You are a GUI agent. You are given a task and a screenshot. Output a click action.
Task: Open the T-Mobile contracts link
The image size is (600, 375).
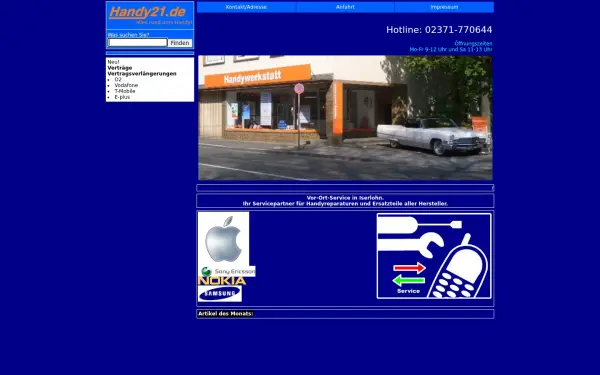coord(125,91)
